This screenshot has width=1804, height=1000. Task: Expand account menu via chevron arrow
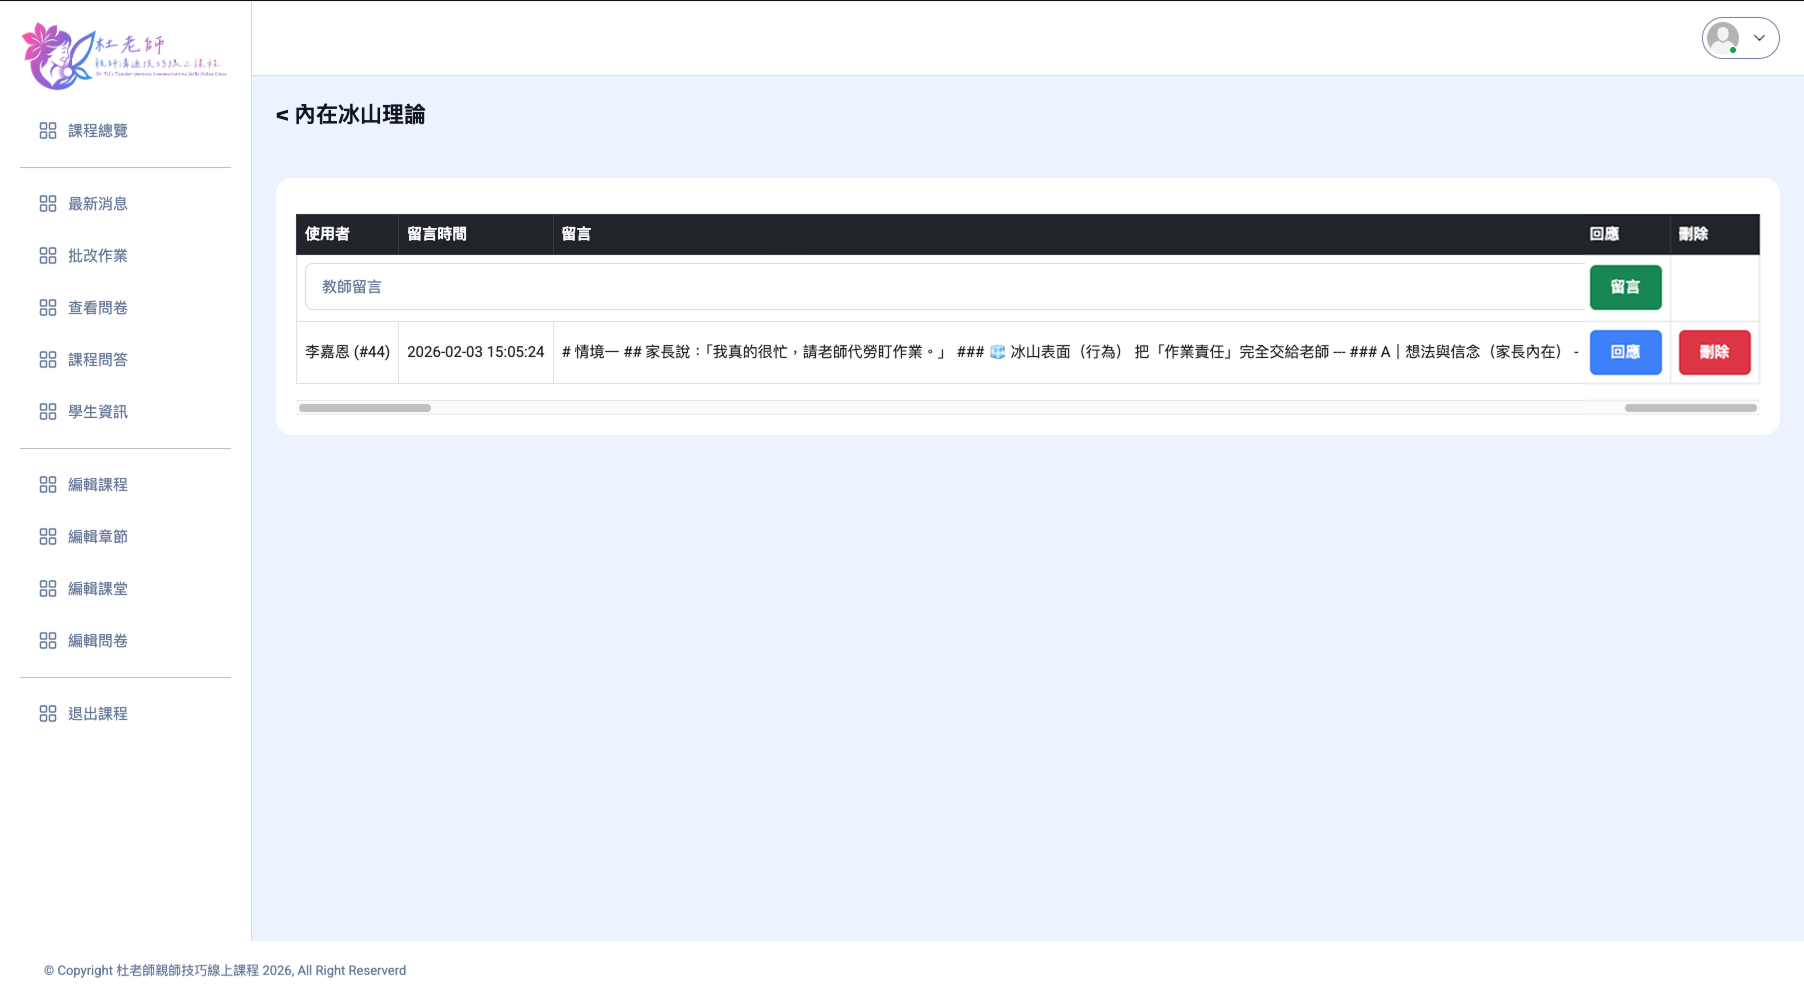(x=1759, y=38)
